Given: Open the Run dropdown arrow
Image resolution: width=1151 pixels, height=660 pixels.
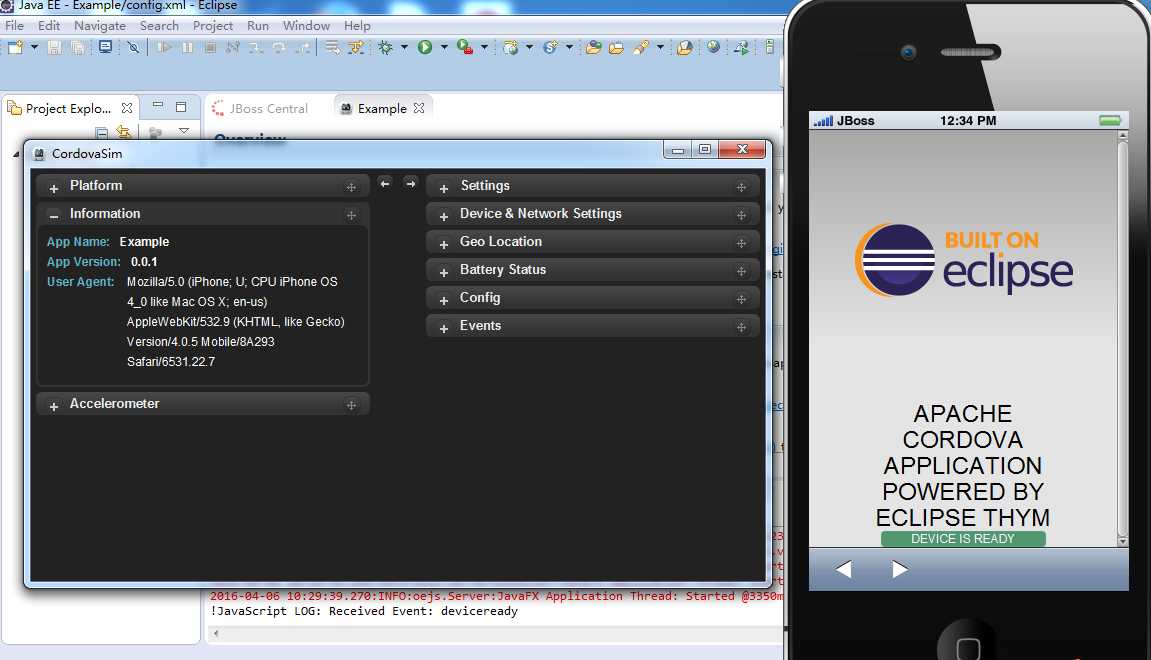Looking at the screenshot, I should click(x=444, y=48).
